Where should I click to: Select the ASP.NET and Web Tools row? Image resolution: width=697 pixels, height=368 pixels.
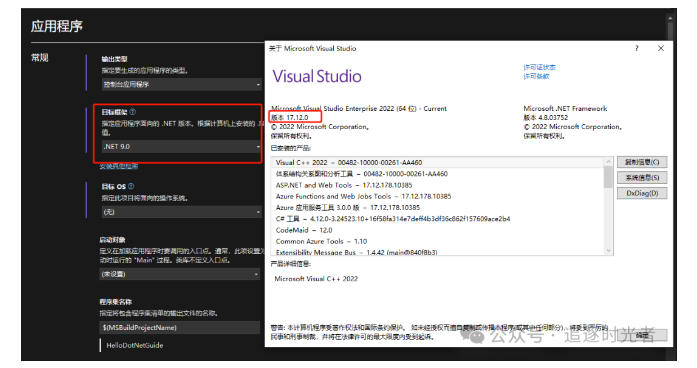pyautogui.click(x=437, y=185)
